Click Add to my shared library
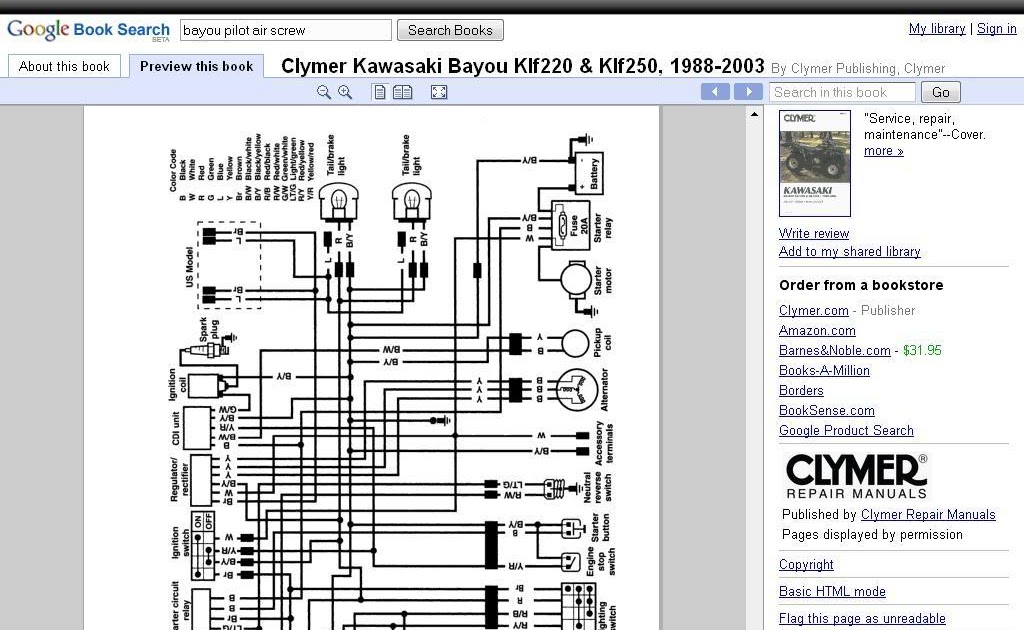Image resolution: width=1024 pixels, height=630 pixels. (850, 251)
